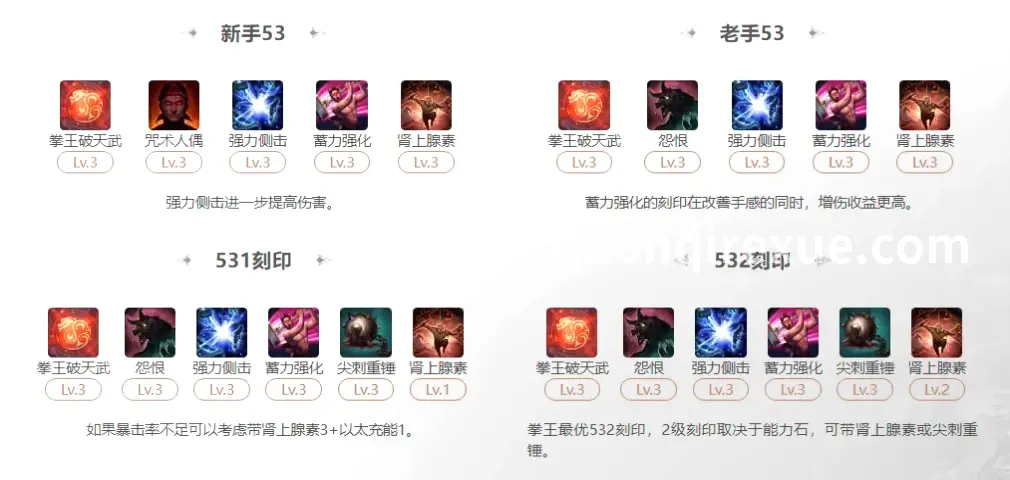The width and height of the screenshot is (1010, 480).
Task: Select 肾上腺素 icon in 532刻印 set
Action: click(x=937, y=333)
